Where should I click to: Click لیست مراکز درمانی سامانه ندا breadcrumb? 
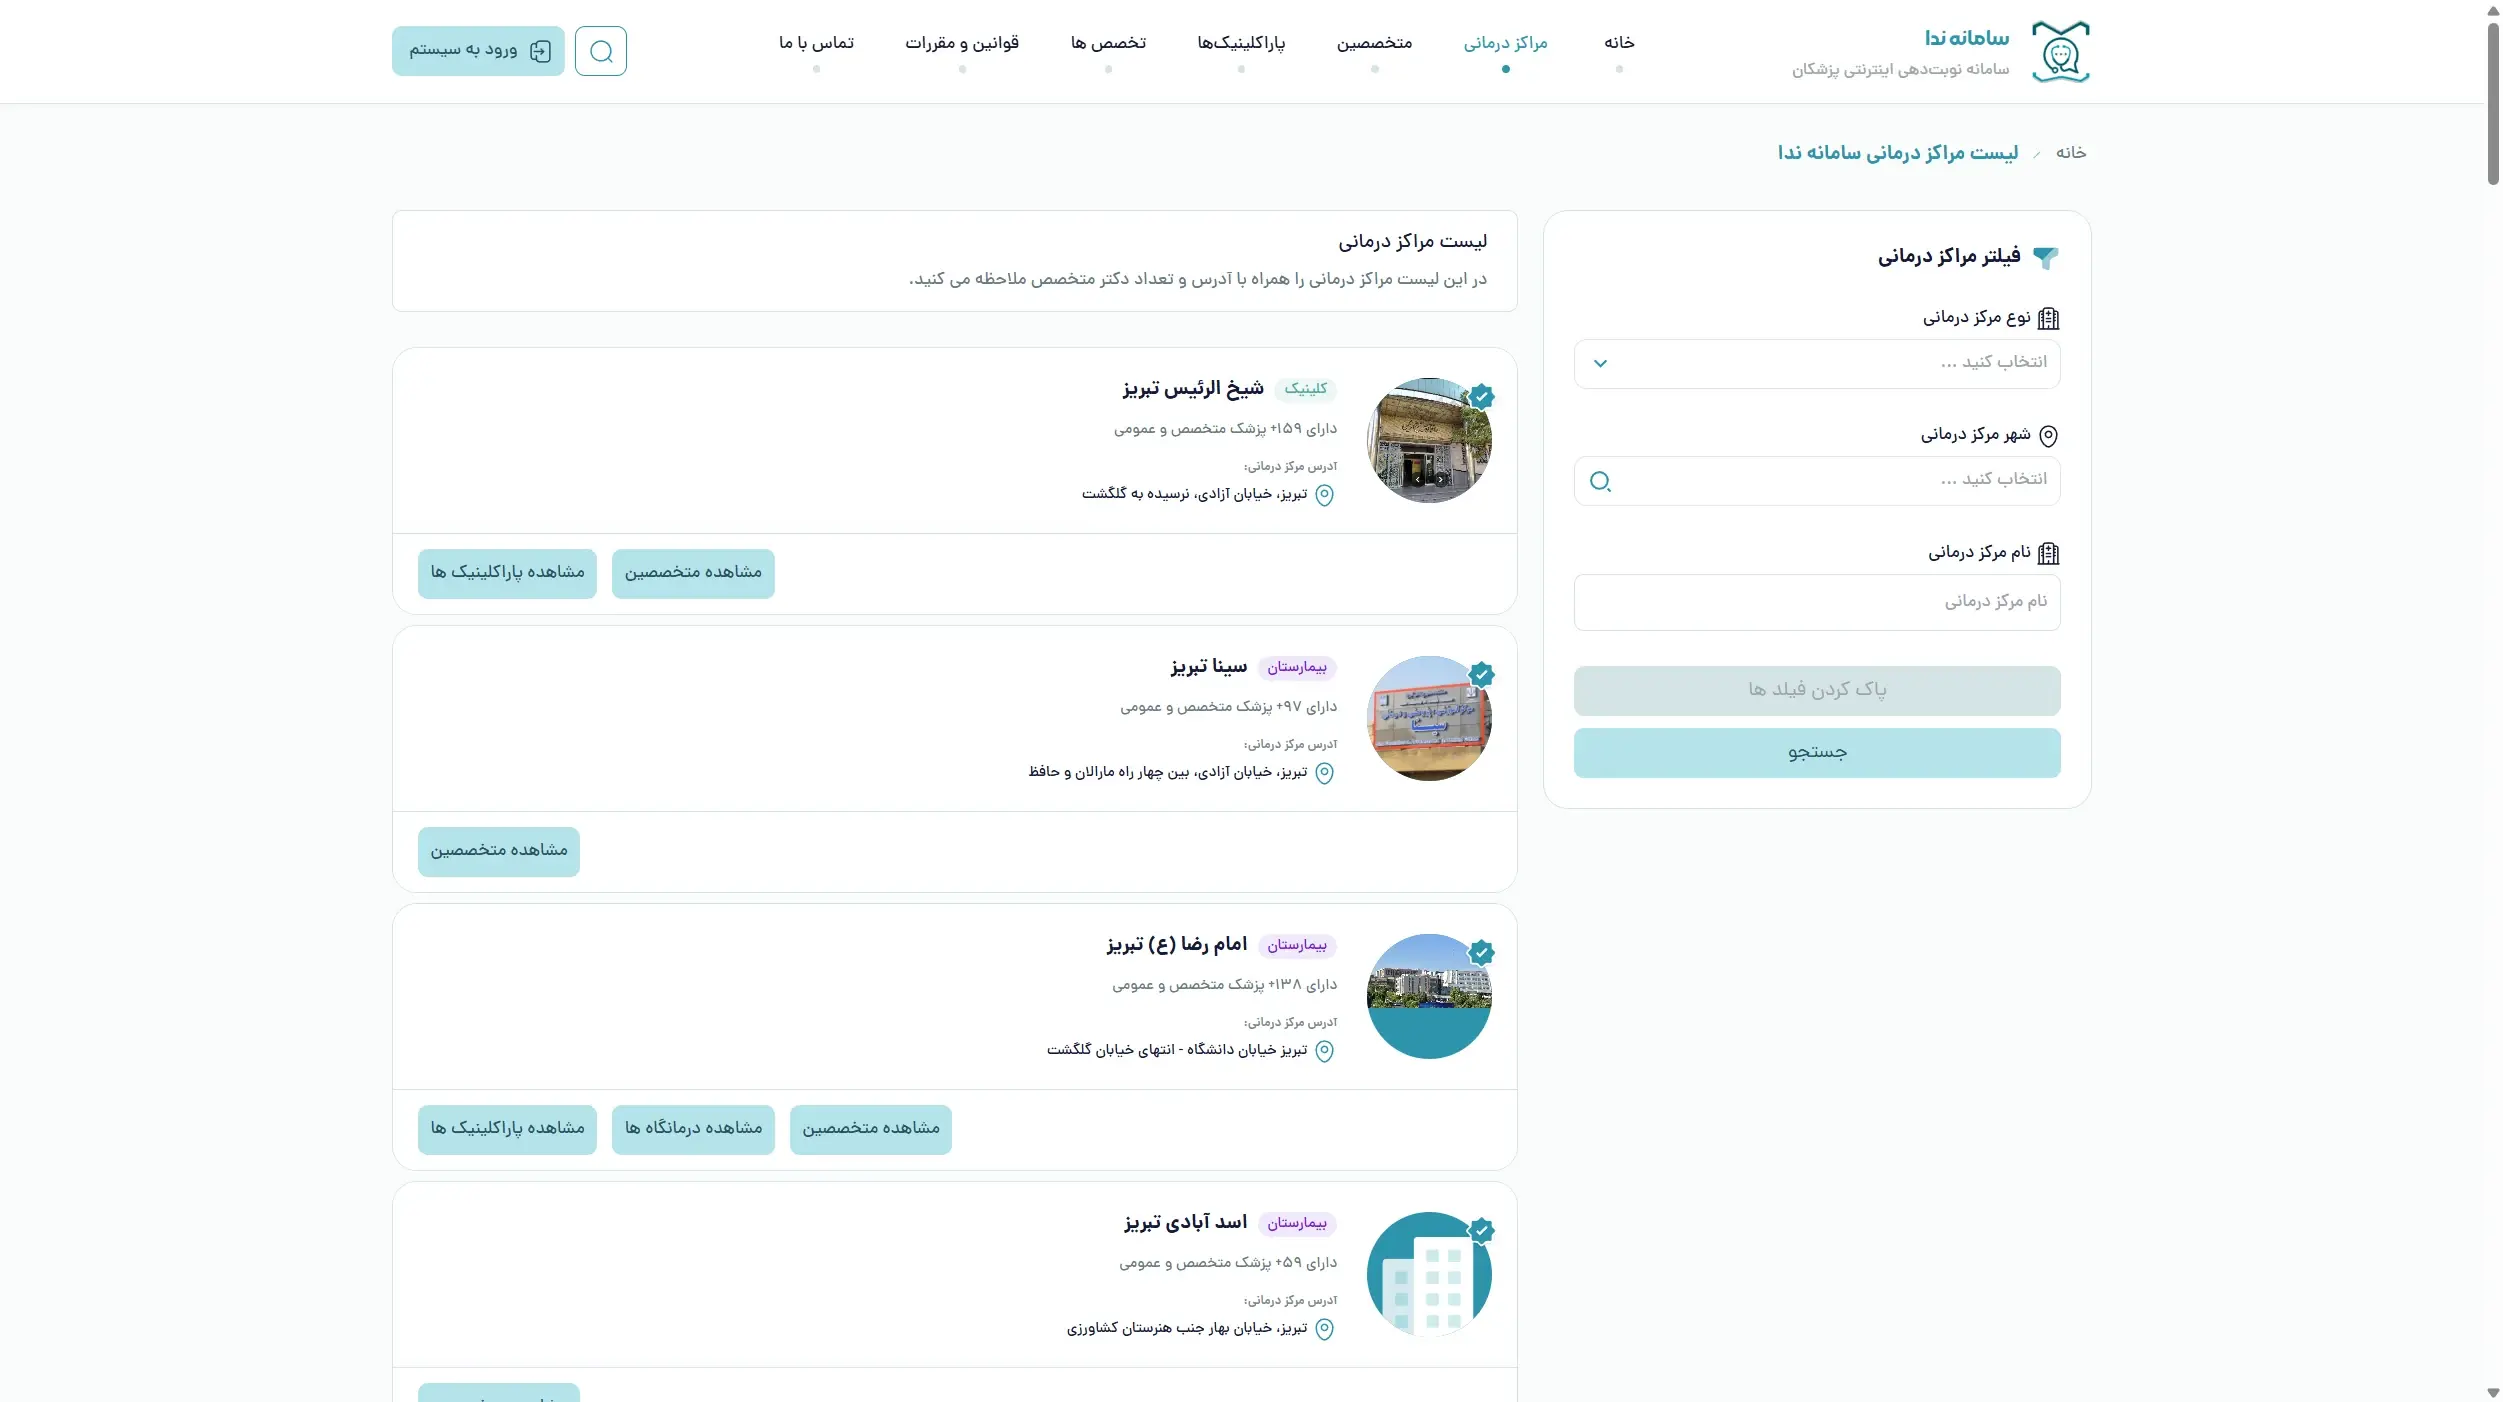(x=1897, y=153)
